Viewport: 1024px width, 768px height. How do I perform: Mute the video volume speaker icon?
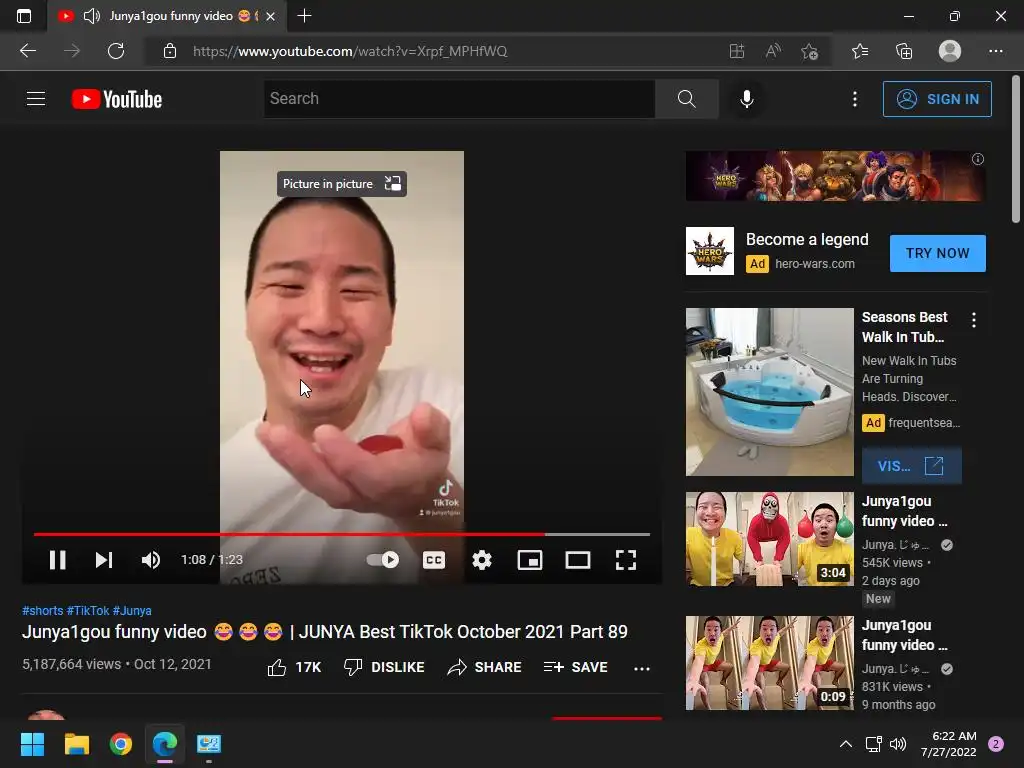[x=151, y=560]
